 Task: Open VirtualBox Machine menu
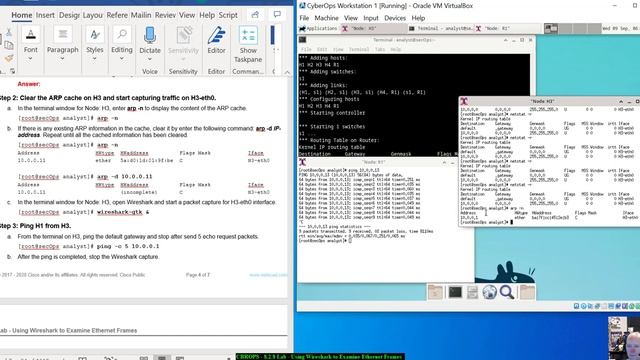coord(327,18)
